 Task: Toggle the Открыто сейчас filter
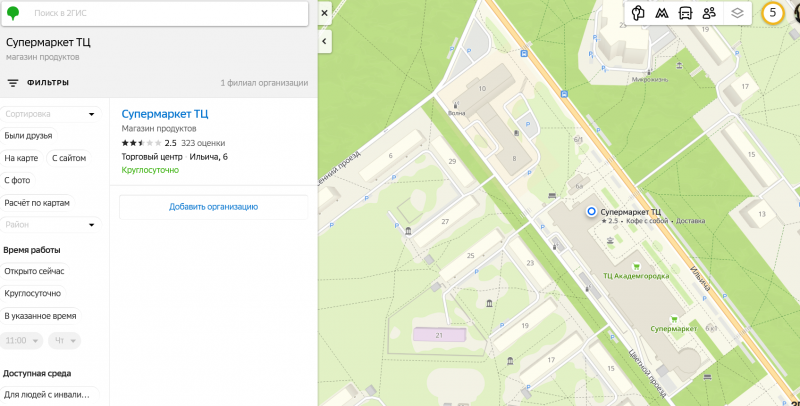[35, 271]
